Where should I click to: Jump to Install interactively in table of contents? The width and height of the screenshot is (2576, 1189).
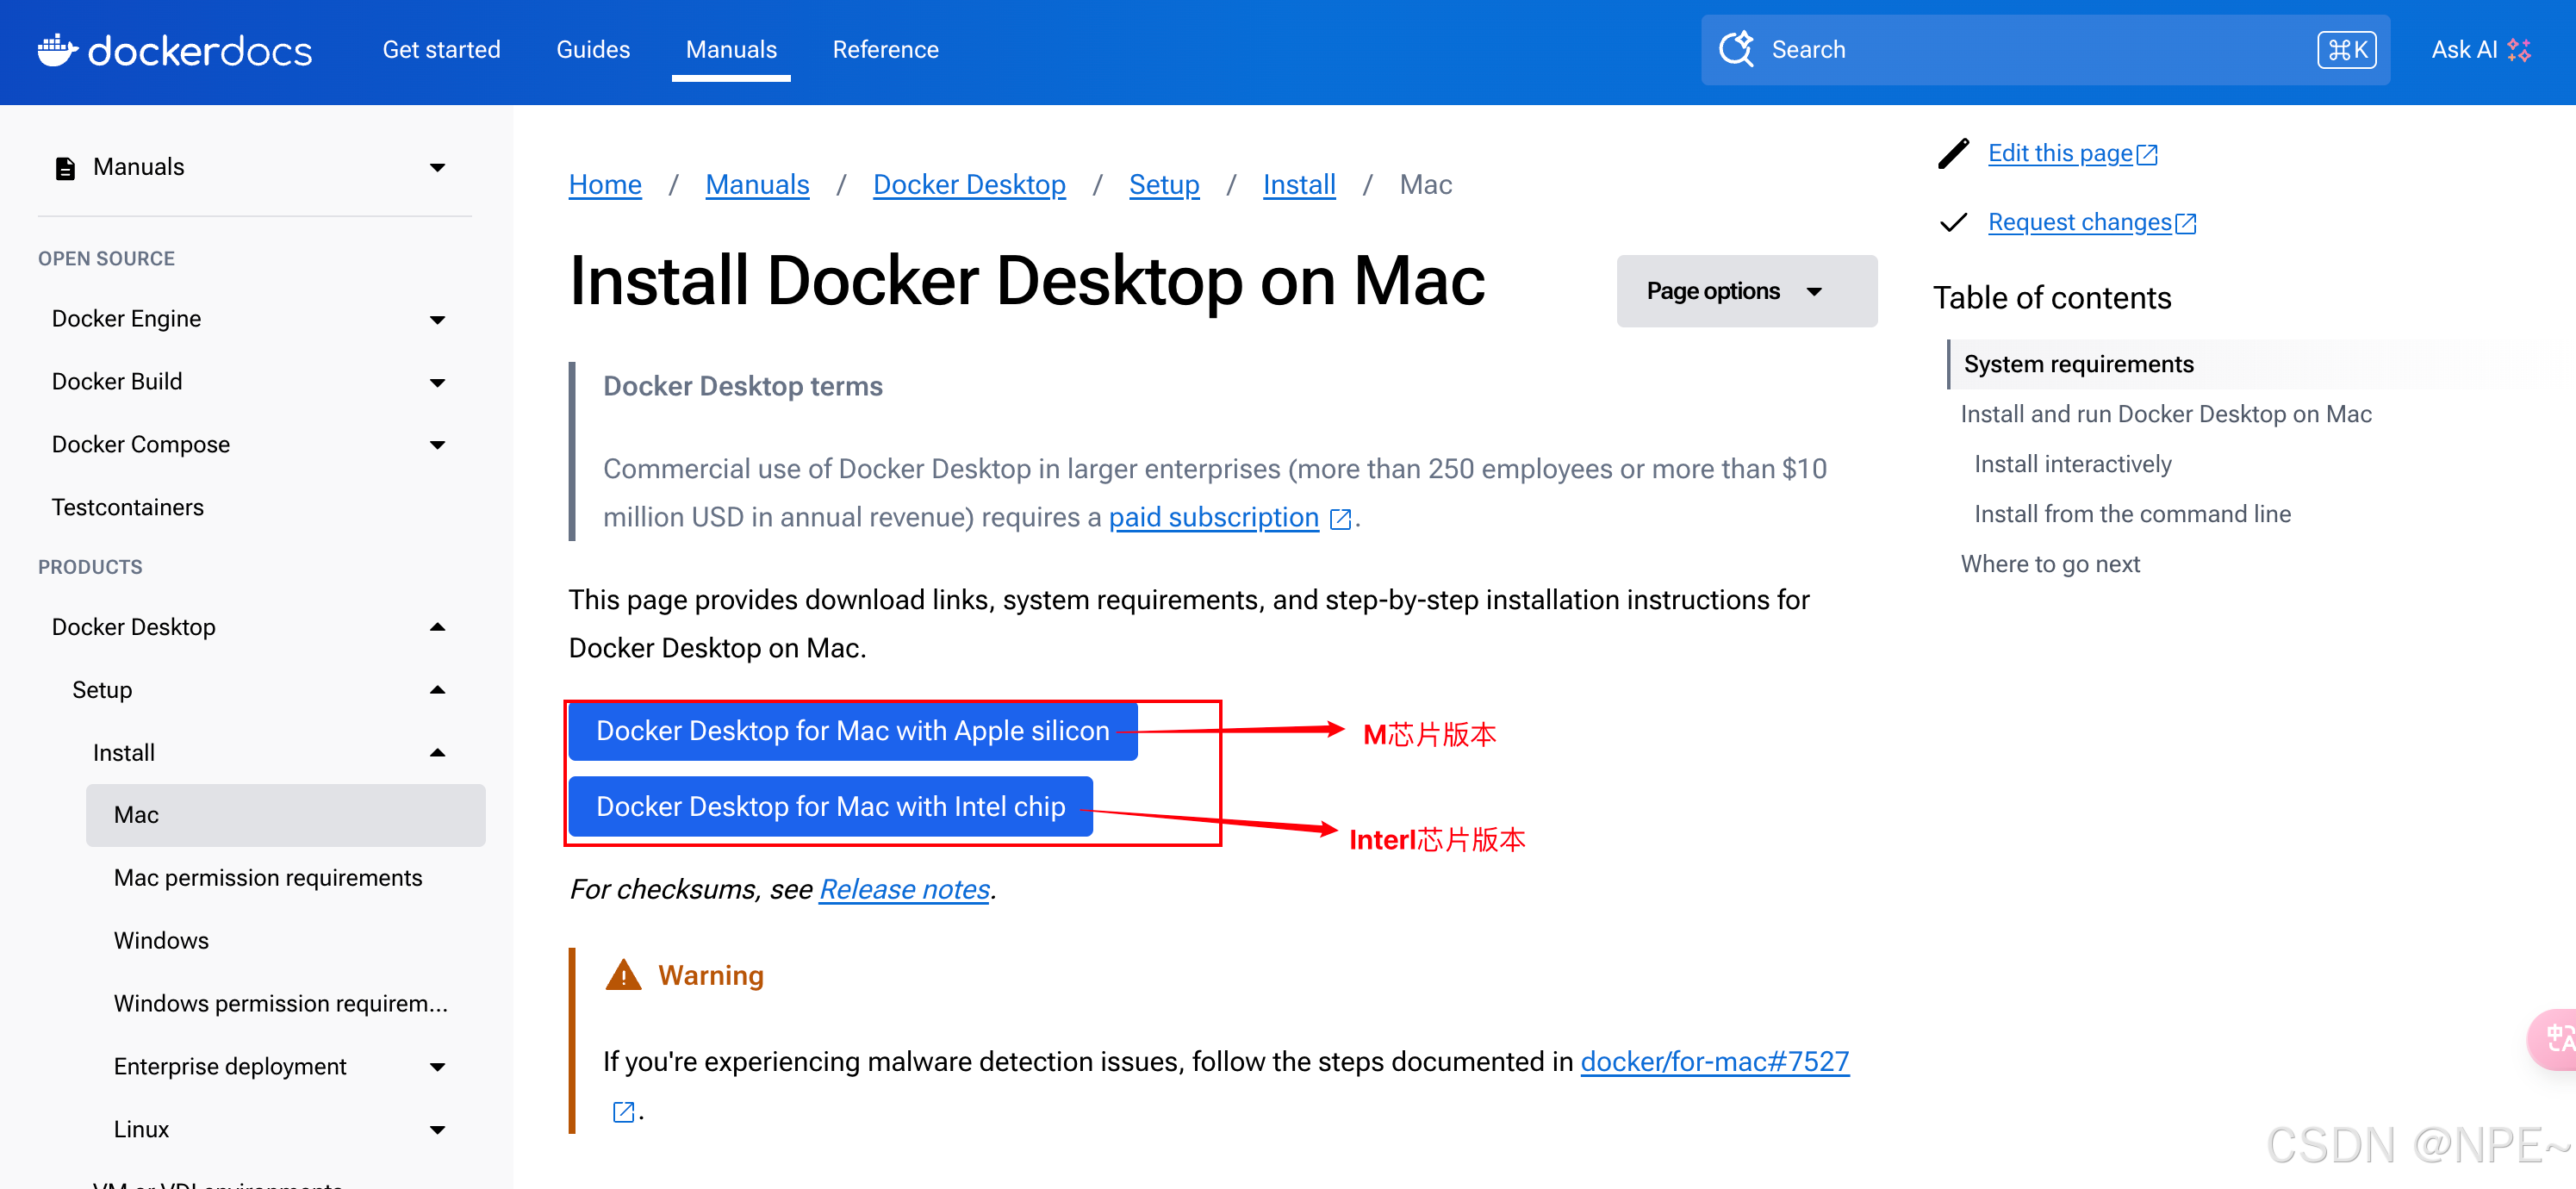tap(2072, 464)
